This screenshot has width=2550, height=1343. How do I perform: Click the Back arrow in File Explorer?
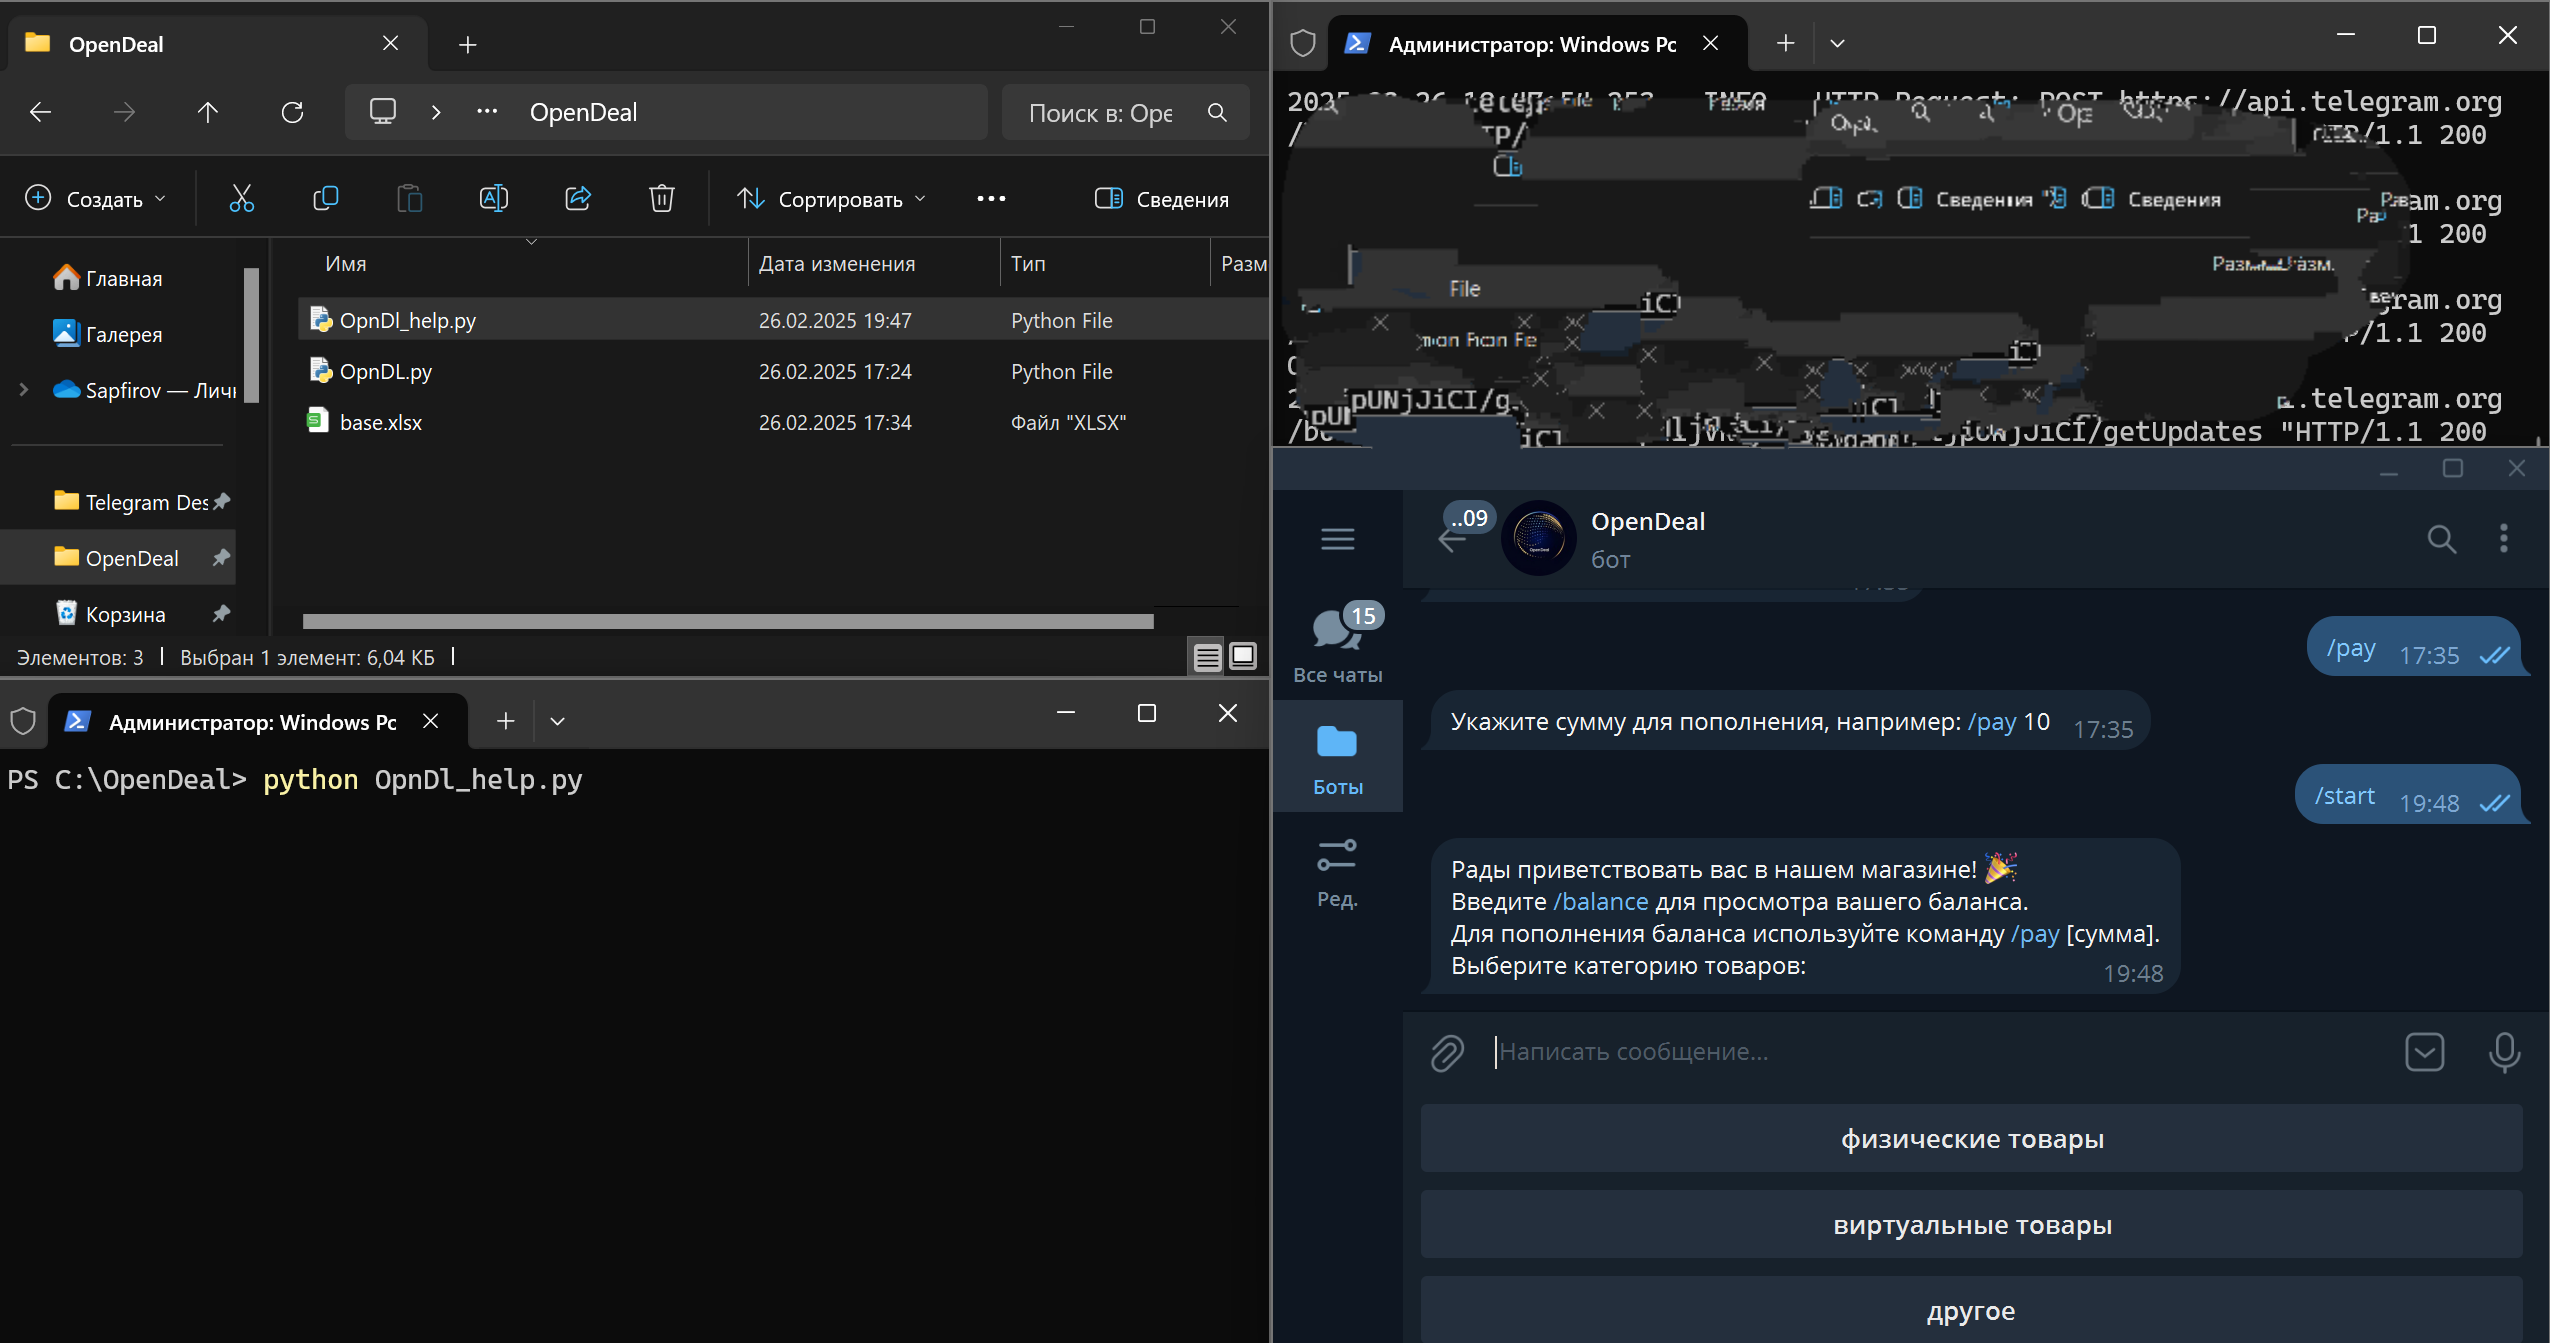[40, 112]
